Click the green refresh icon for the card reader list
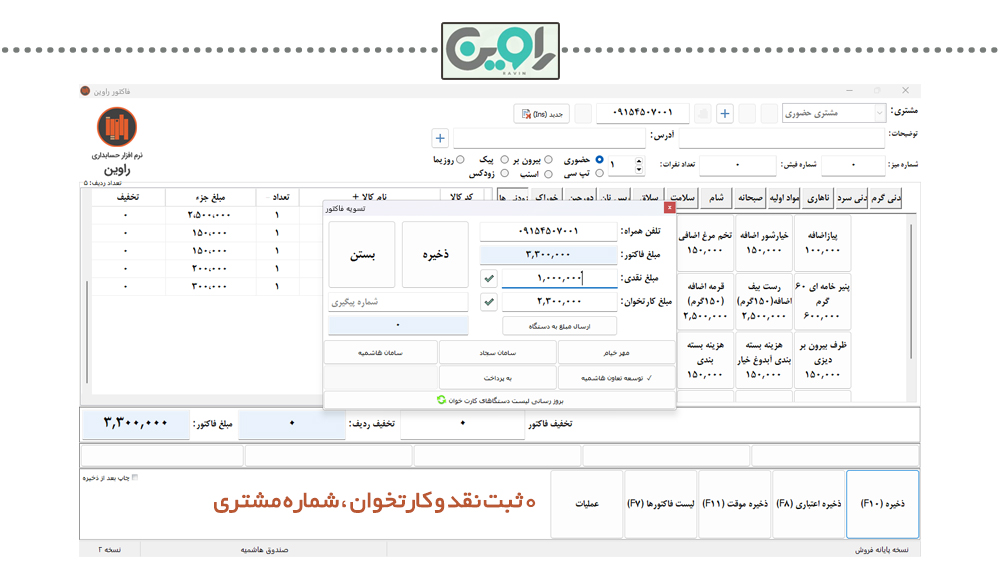 tap(441, 399)
